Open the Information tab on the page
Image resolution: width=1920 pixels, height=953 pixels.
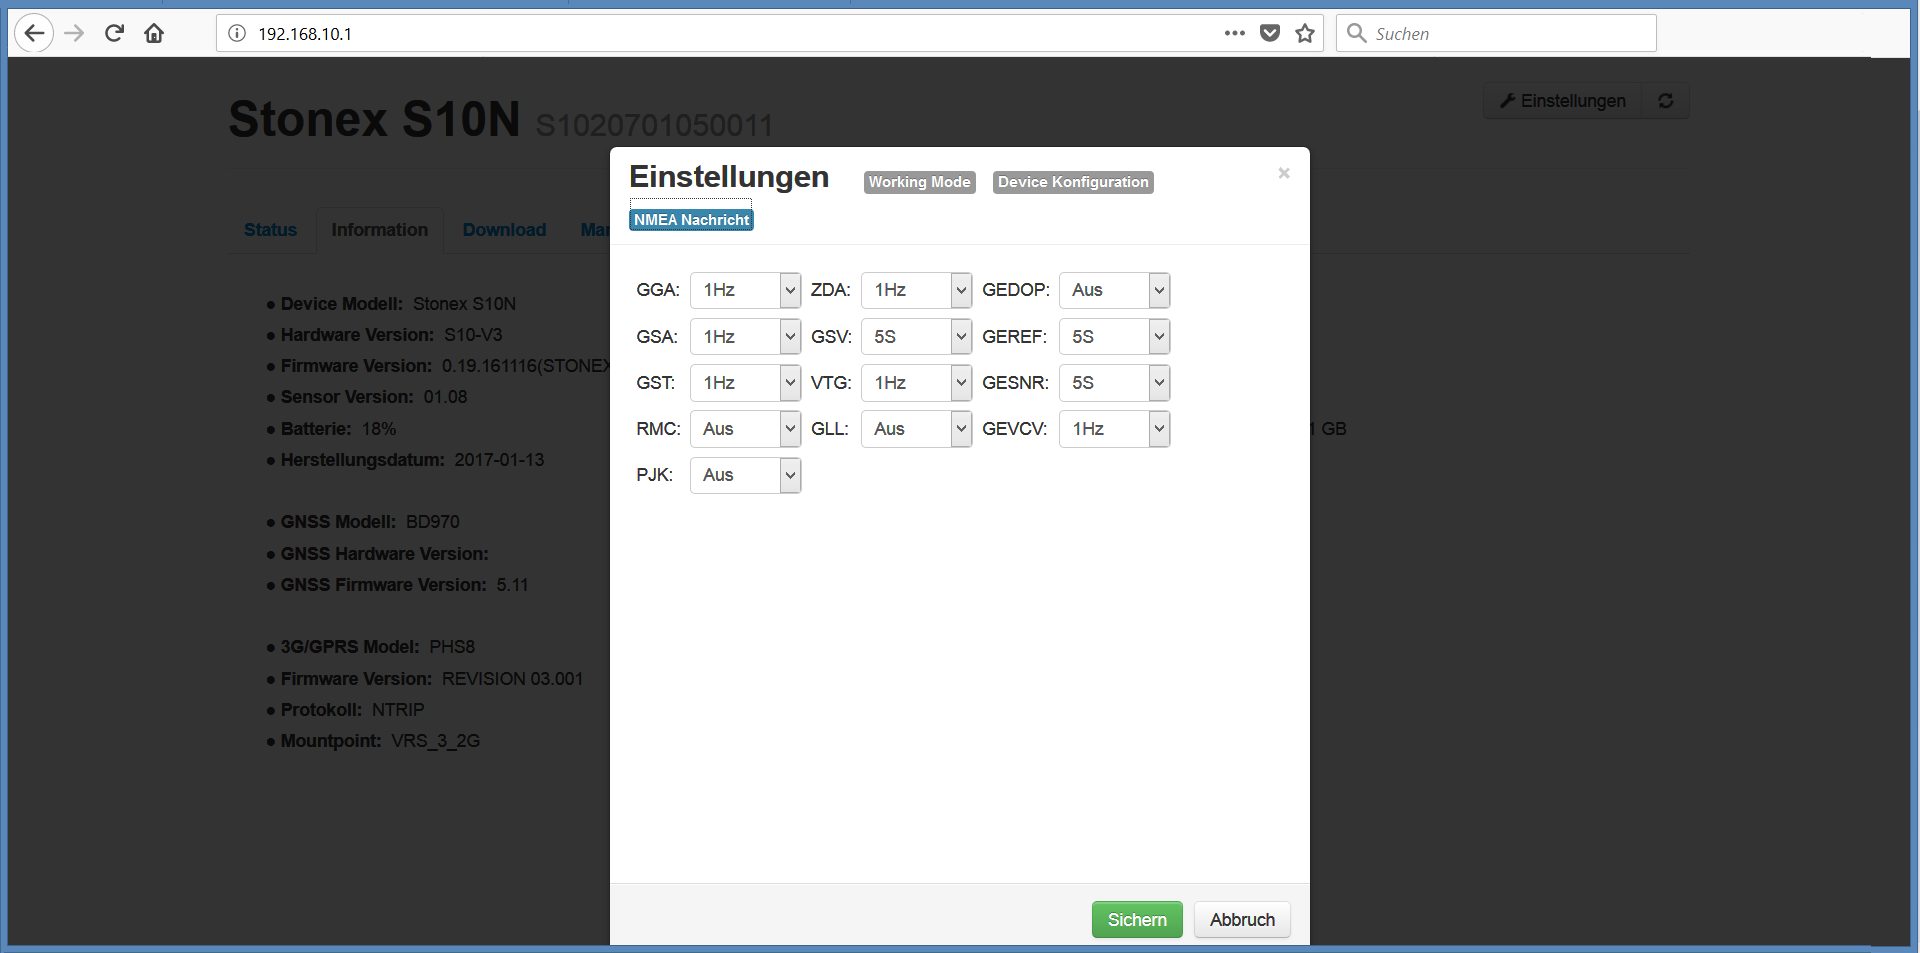pyautogui.click(x=380, y=230)
